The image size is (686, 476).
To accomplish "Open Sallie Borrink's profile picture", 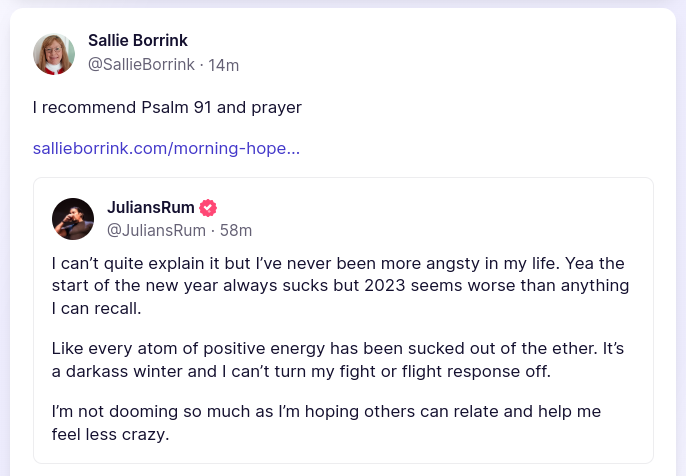I will (54, 54).
